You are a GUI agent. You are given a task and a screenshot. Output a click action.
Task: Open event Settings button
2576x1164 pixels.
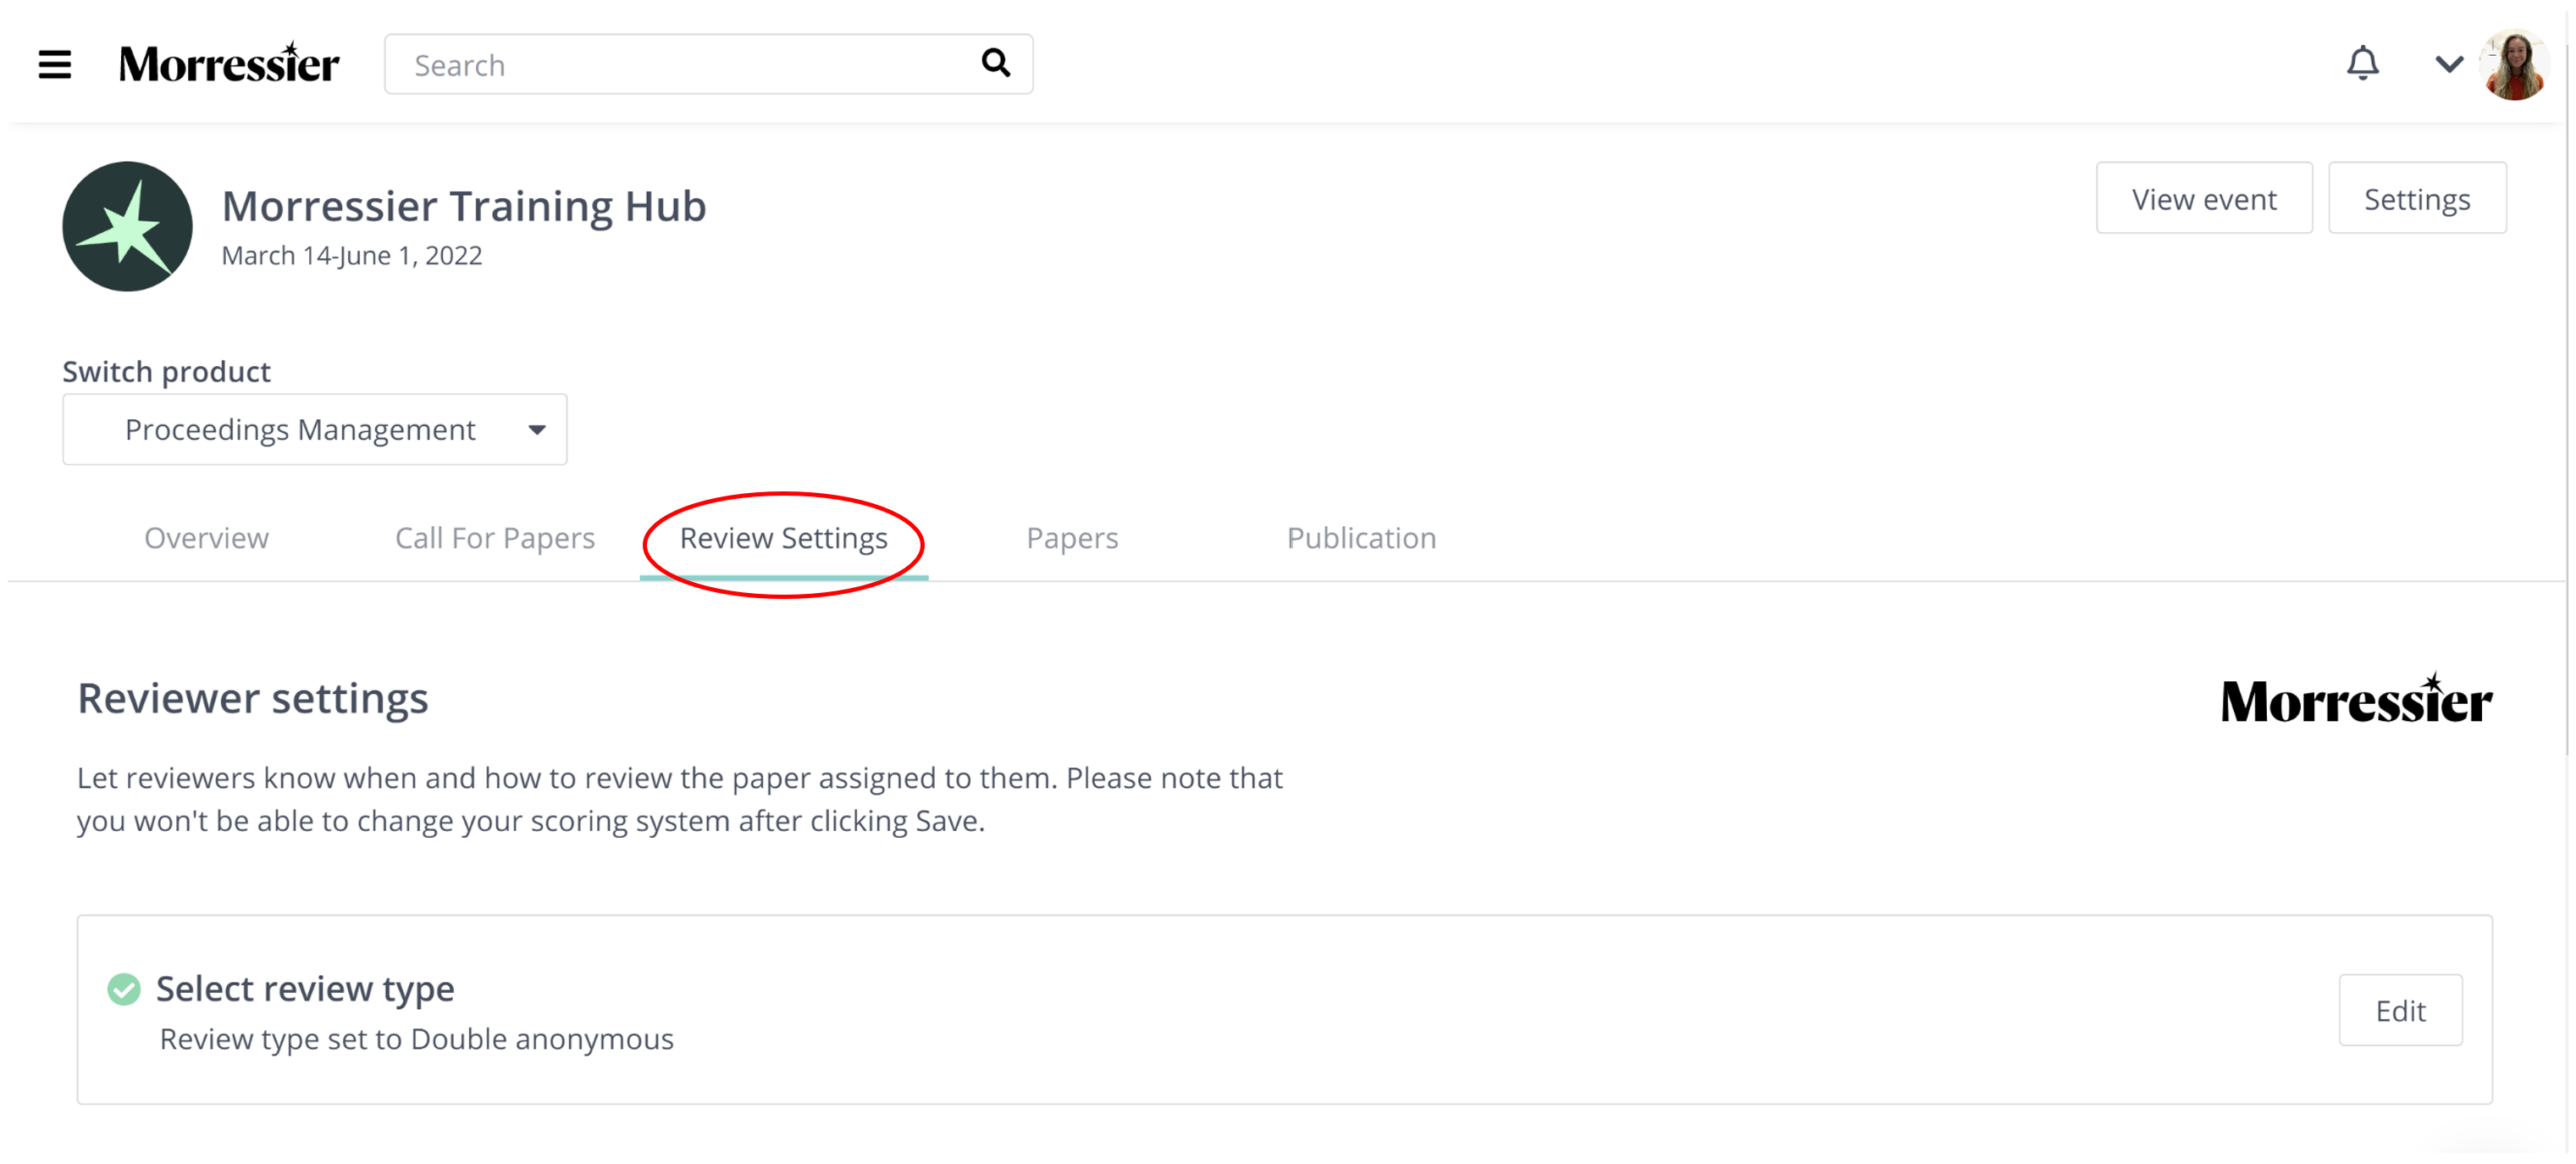click(x=2417, y=199)
